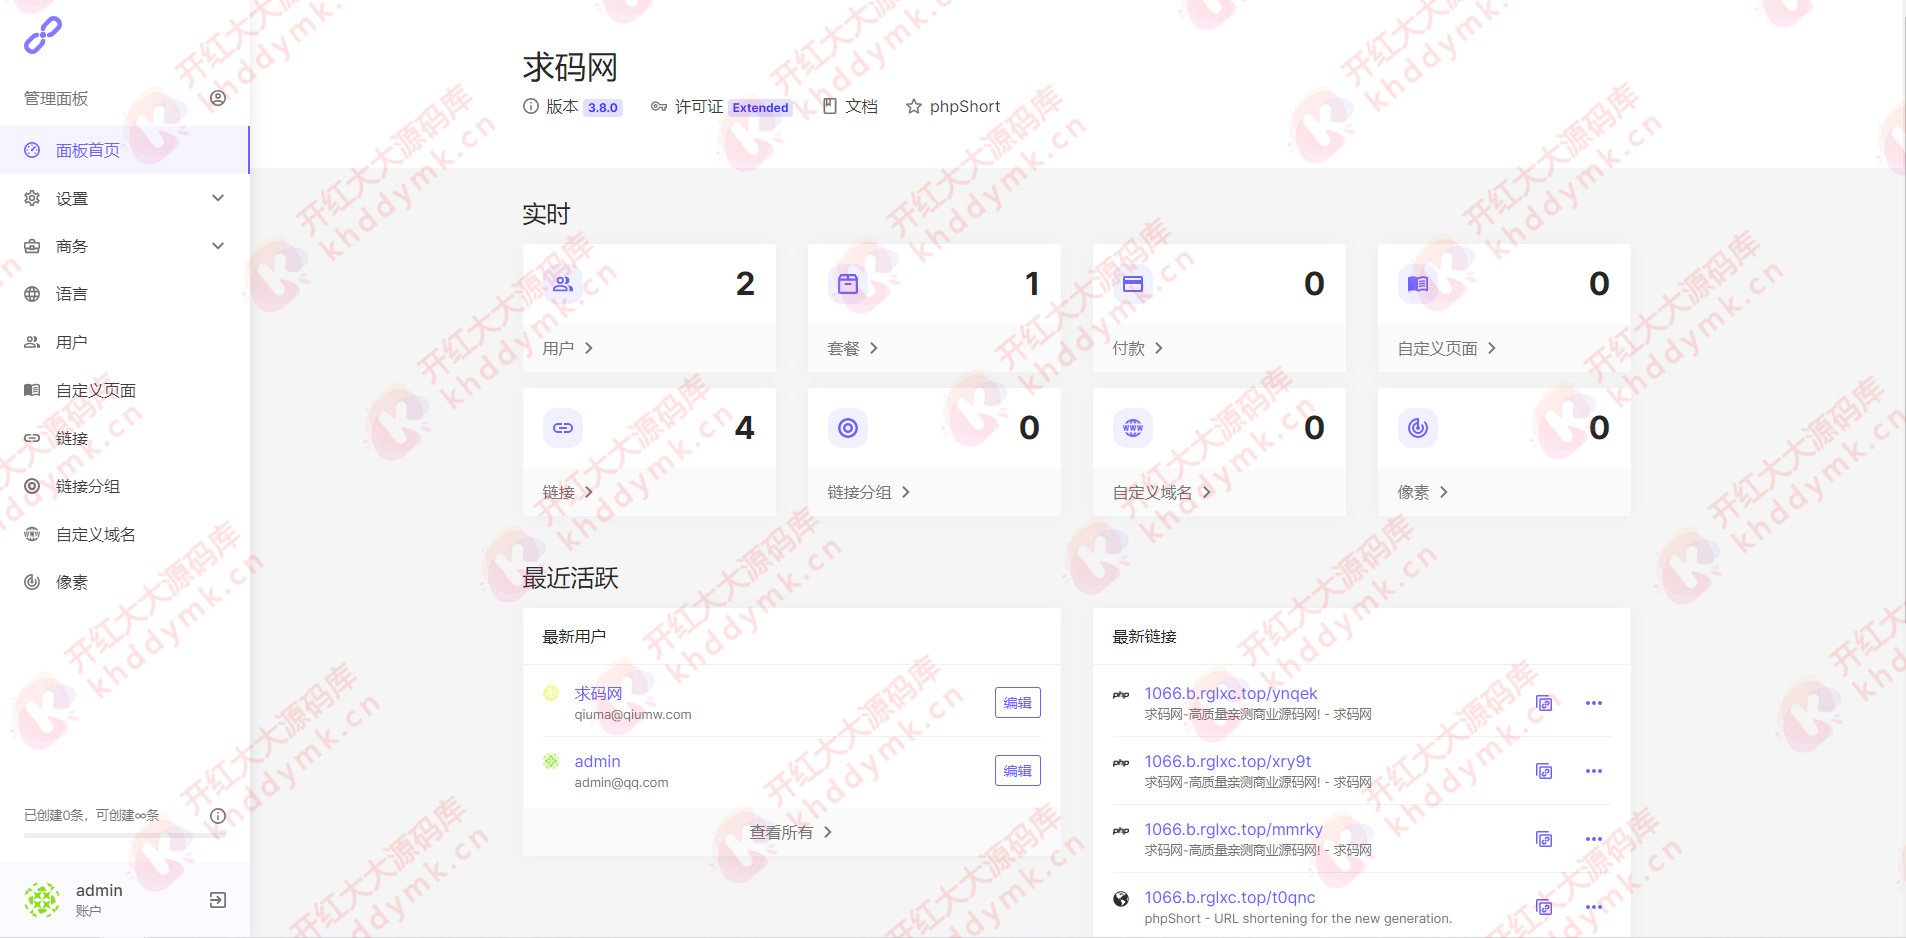Click the settings gear icon in sidebar
The height and width of the screenshot is (938, 1906).
pos(32,198)
